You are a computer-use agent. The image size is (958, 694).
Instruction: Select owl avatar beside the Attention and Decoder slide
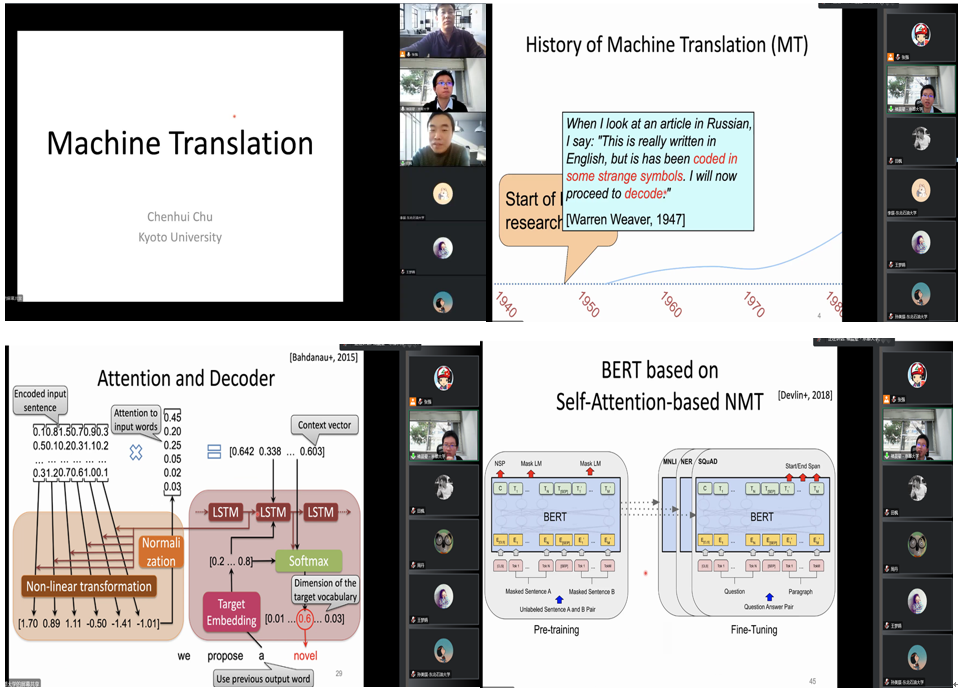point(444,542)
